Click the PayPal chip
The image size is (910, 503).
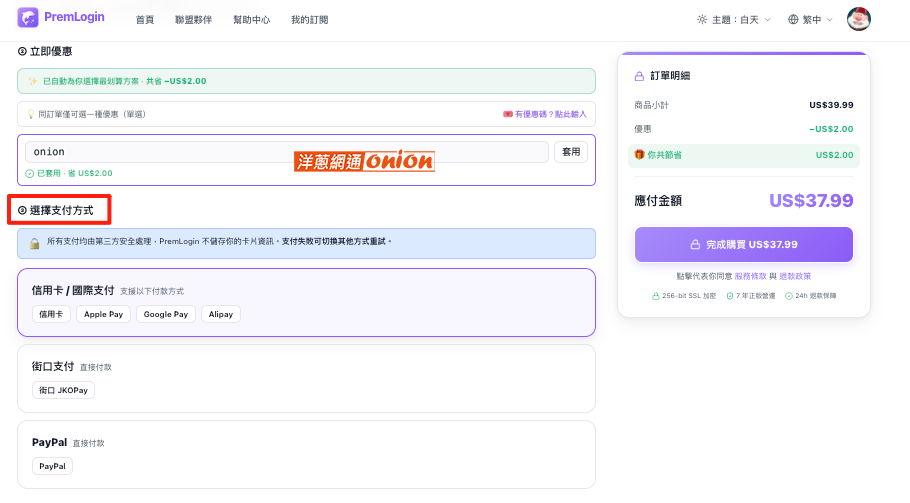52,466
